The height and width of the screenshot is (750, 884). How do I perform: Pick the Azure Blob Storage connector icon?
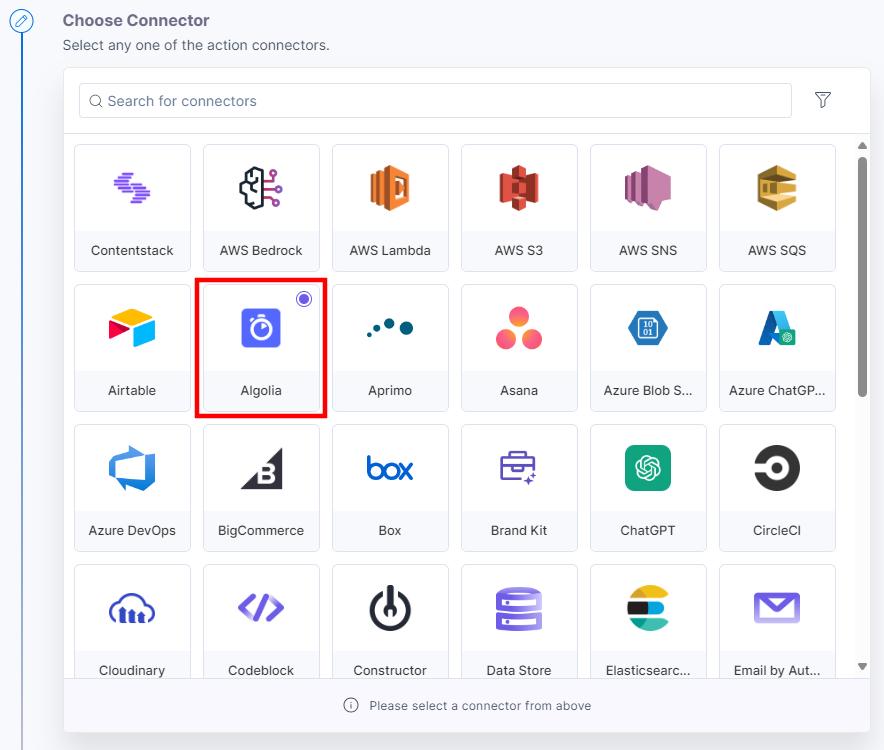[648, 328]
